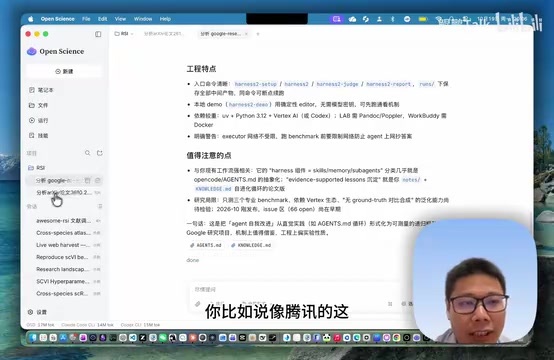This screenshot has width=554, height=360.
Task: Open the Cross-species scR... session
Action: click(64, 294)
